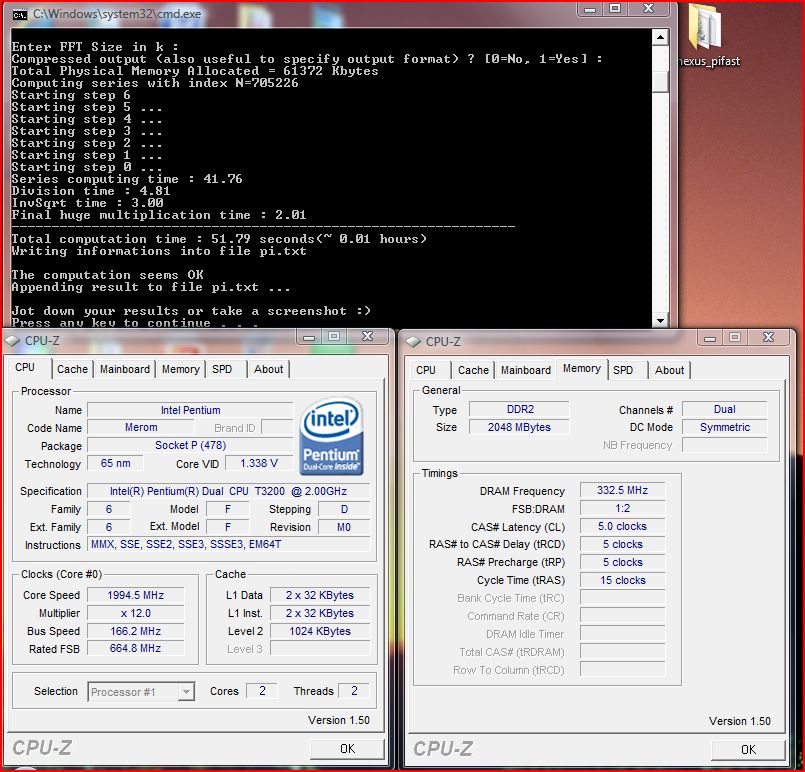
Task: Click the processor Name field 'Intel Pentium'
Action: click(190, 410)
